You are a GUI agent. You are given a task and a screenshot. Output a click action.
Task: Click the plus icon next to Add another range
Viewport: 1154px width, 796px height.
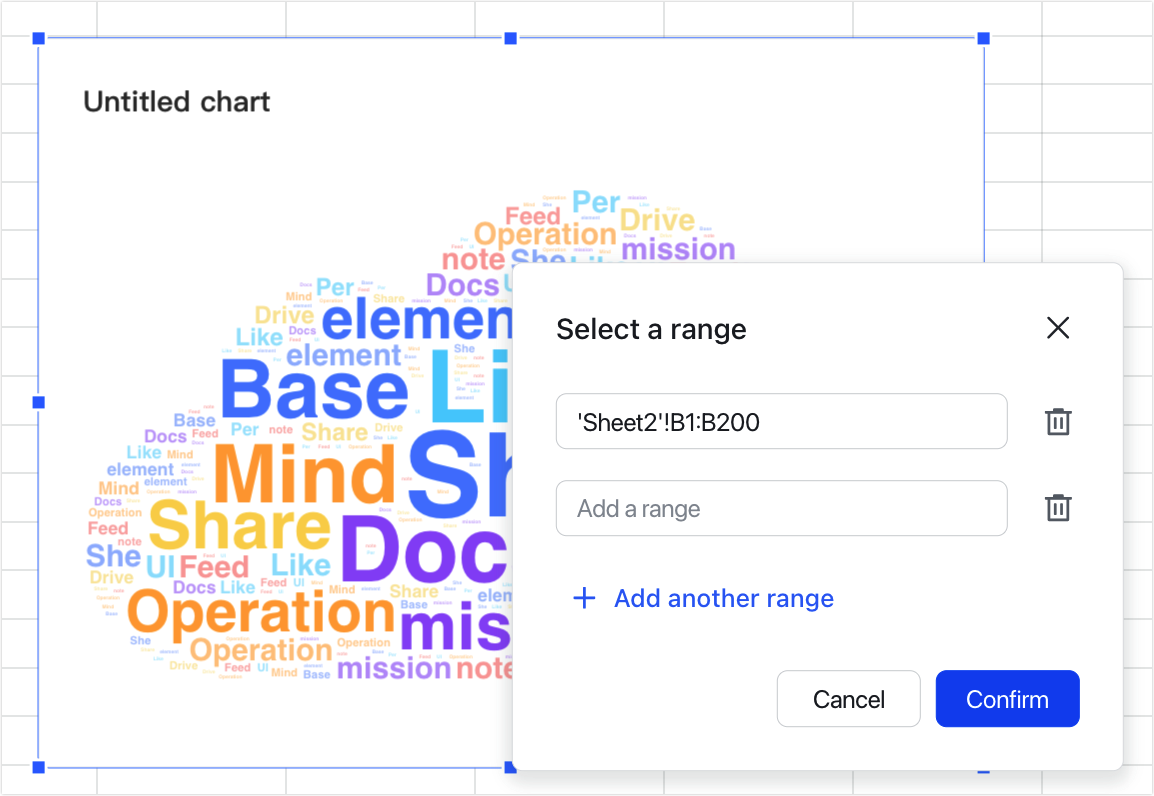(x=584, y=598)
